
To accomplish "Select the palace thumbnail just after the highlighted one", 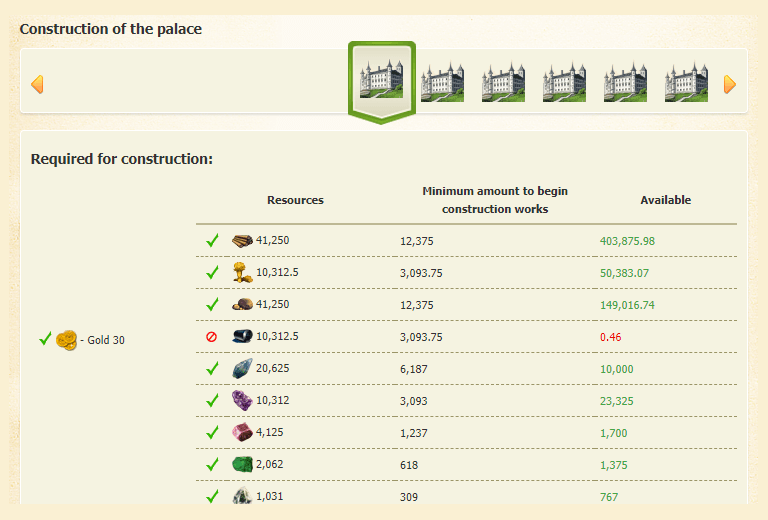I will click(x=442, y=82).
